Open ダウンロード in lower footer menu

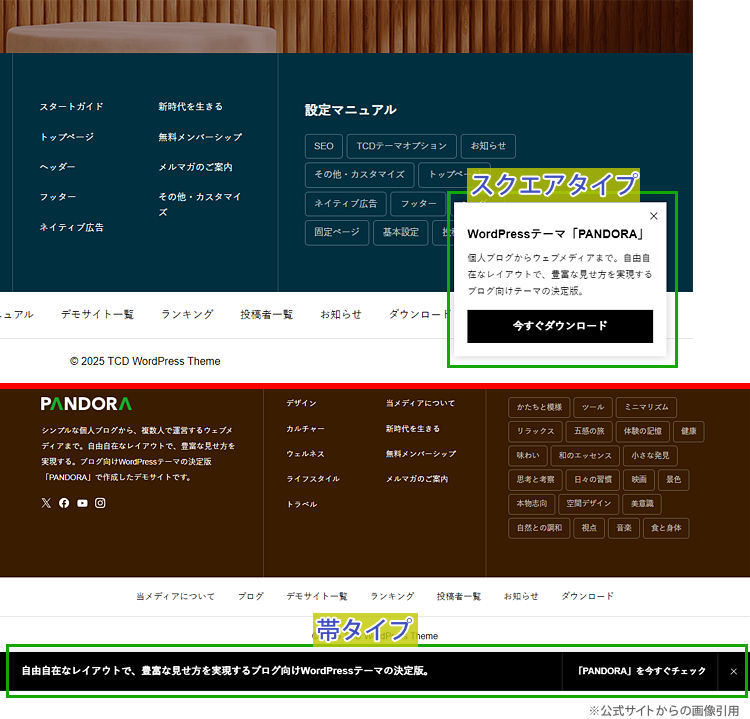pyautogui.click(x=587, y=597)
